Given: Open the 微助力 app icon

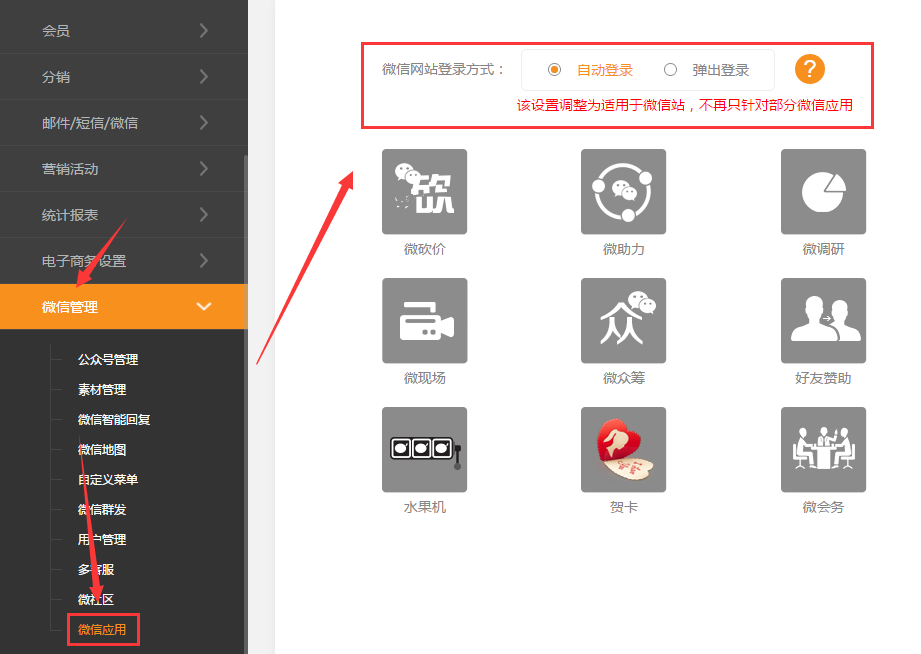Looking at the screenshot, I should pos(623,191).
